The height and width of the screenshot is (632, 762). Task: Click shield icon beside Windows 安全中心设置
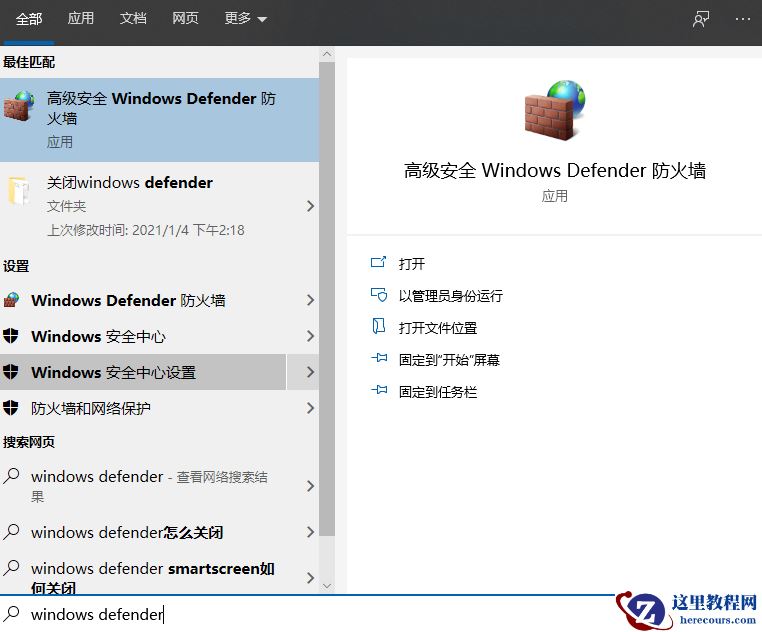pos(11,372)
